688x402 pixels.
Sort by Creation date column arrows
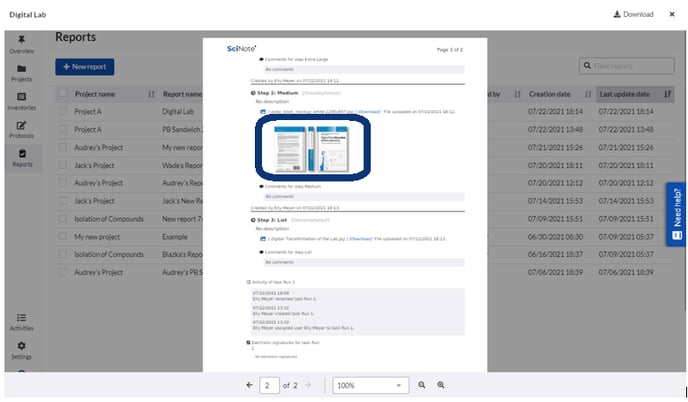tap(588, 94)
